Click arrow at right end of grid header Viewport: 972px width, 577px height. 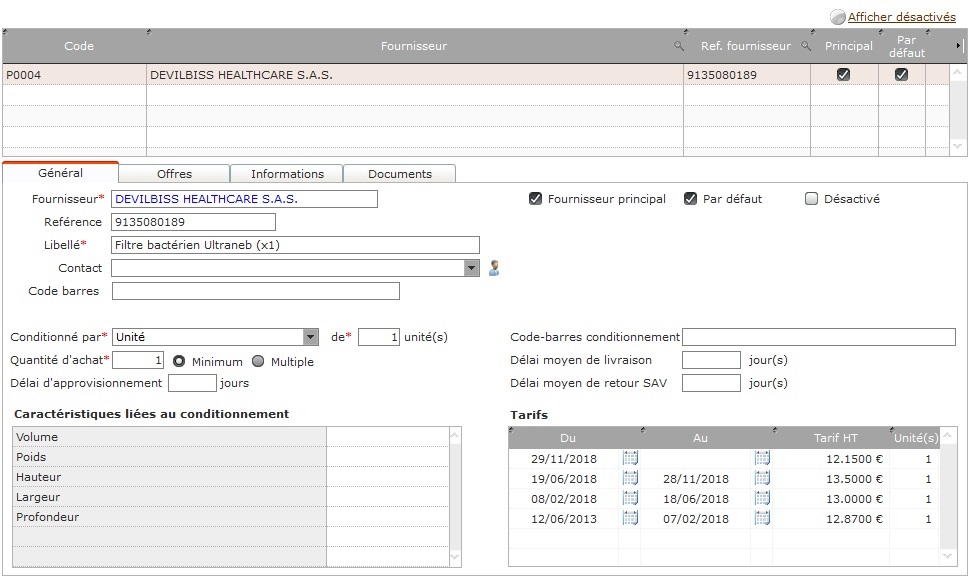click(958, 45)
